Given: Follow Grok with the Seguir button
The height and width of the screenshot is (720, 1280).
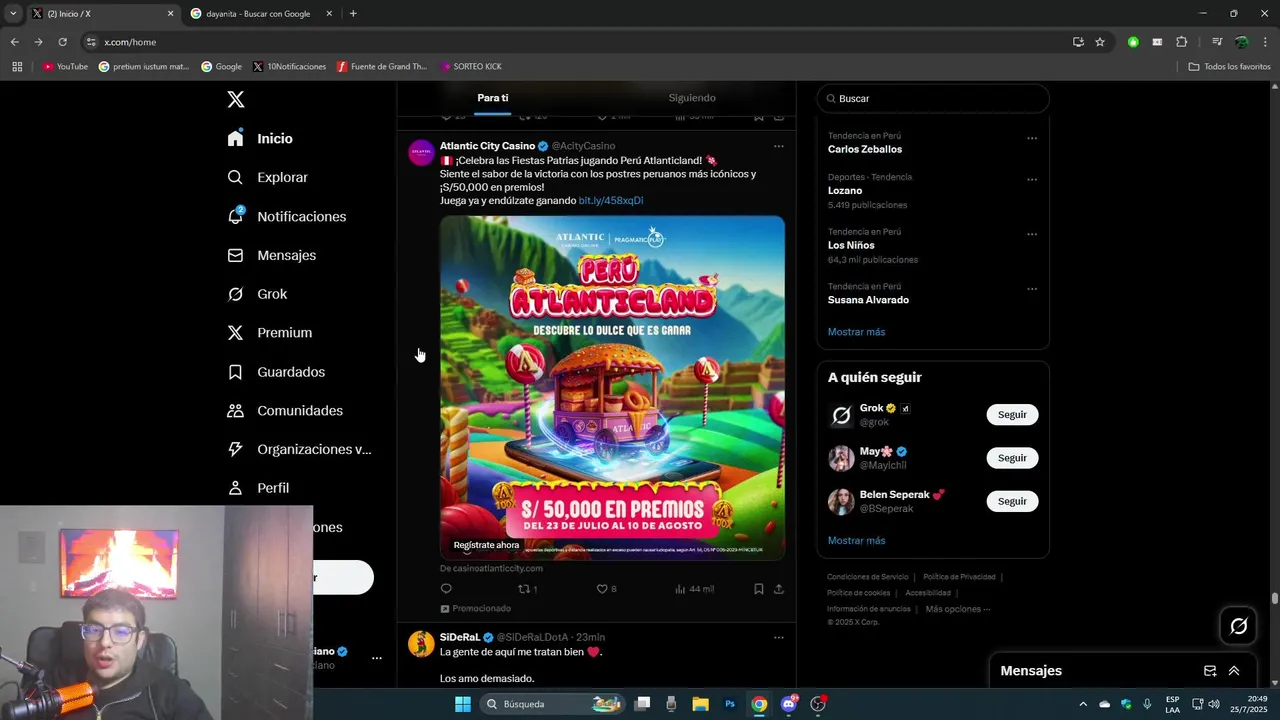Looking at the screenshot, I should pos(1012,415).
